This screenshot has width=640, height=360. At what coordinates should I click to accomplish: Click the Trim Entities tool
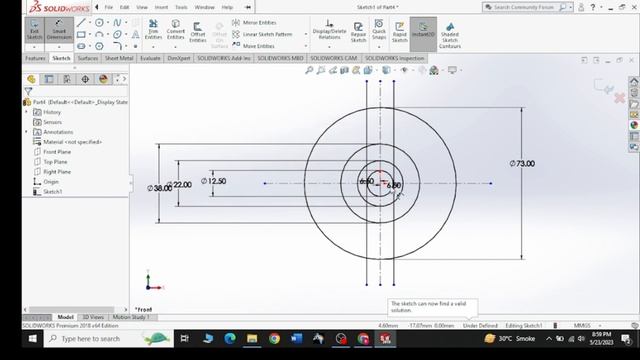153,29
